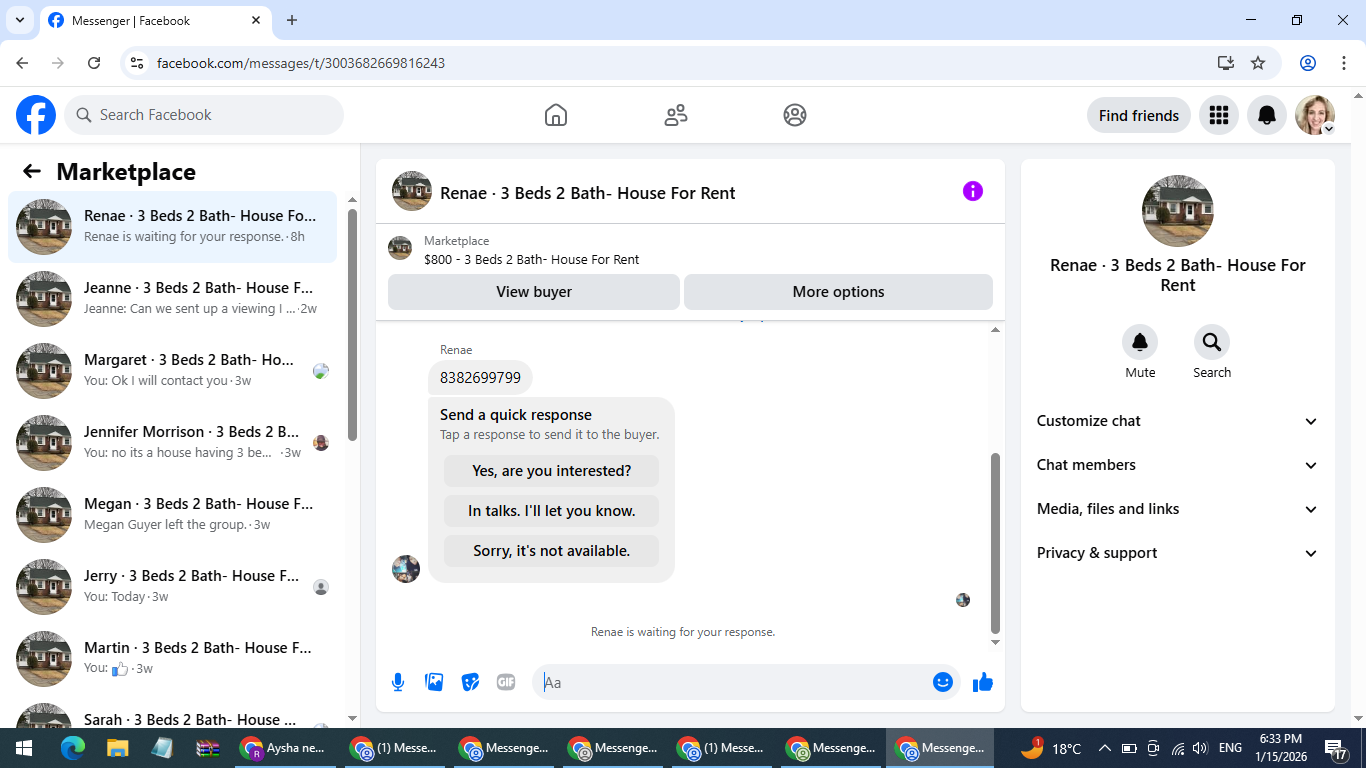Expand Privacy & support section
The width and height of the screenshot is (1366, 768).
1178,553
